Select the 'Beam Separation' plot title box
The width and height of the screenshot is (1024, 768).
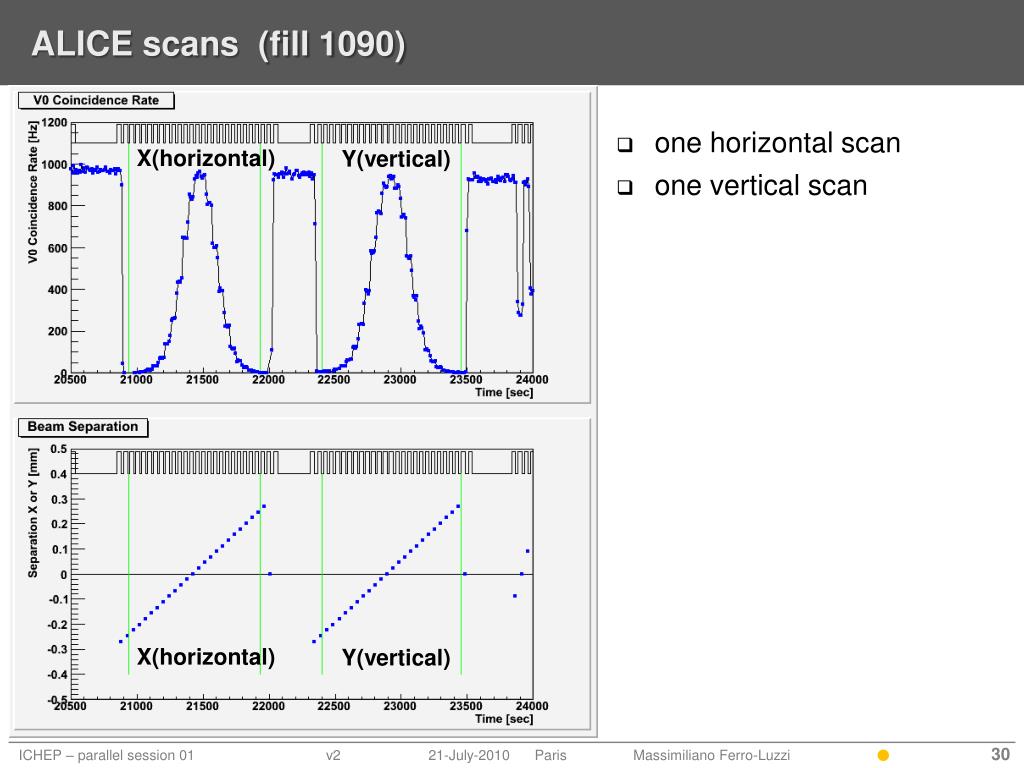click(x=83, y=427)
